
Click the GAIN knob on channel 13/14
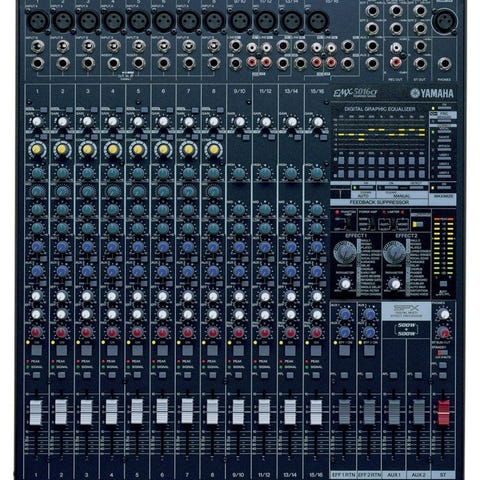(291, 122)
